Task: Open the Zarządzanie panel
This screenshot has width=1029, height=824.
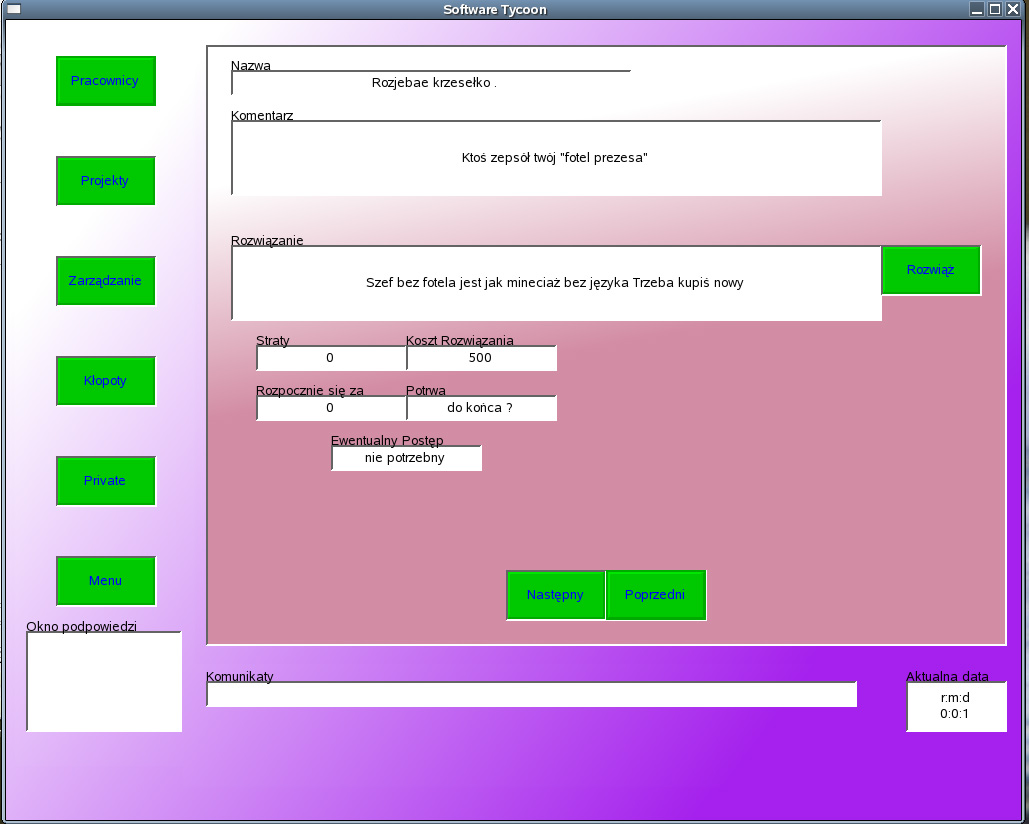Action: (105, 281)
